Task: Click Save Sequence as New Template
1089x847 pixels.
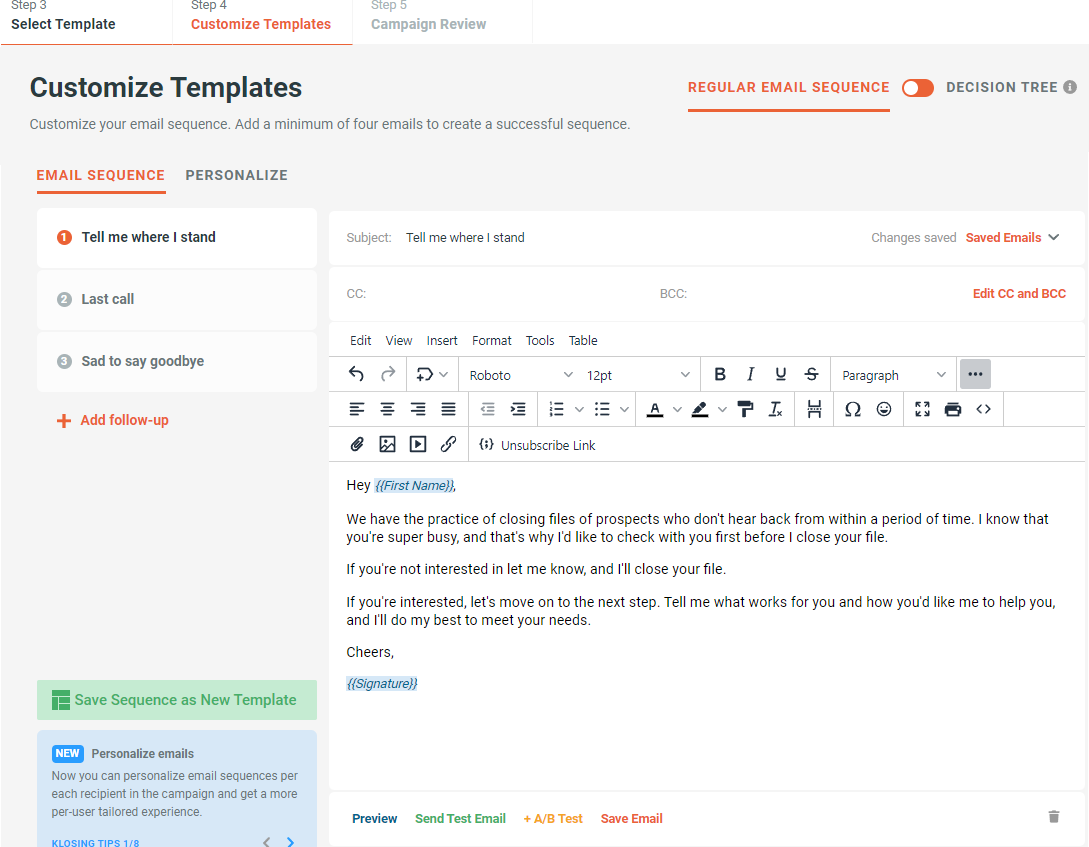Action: coord(177,700)
